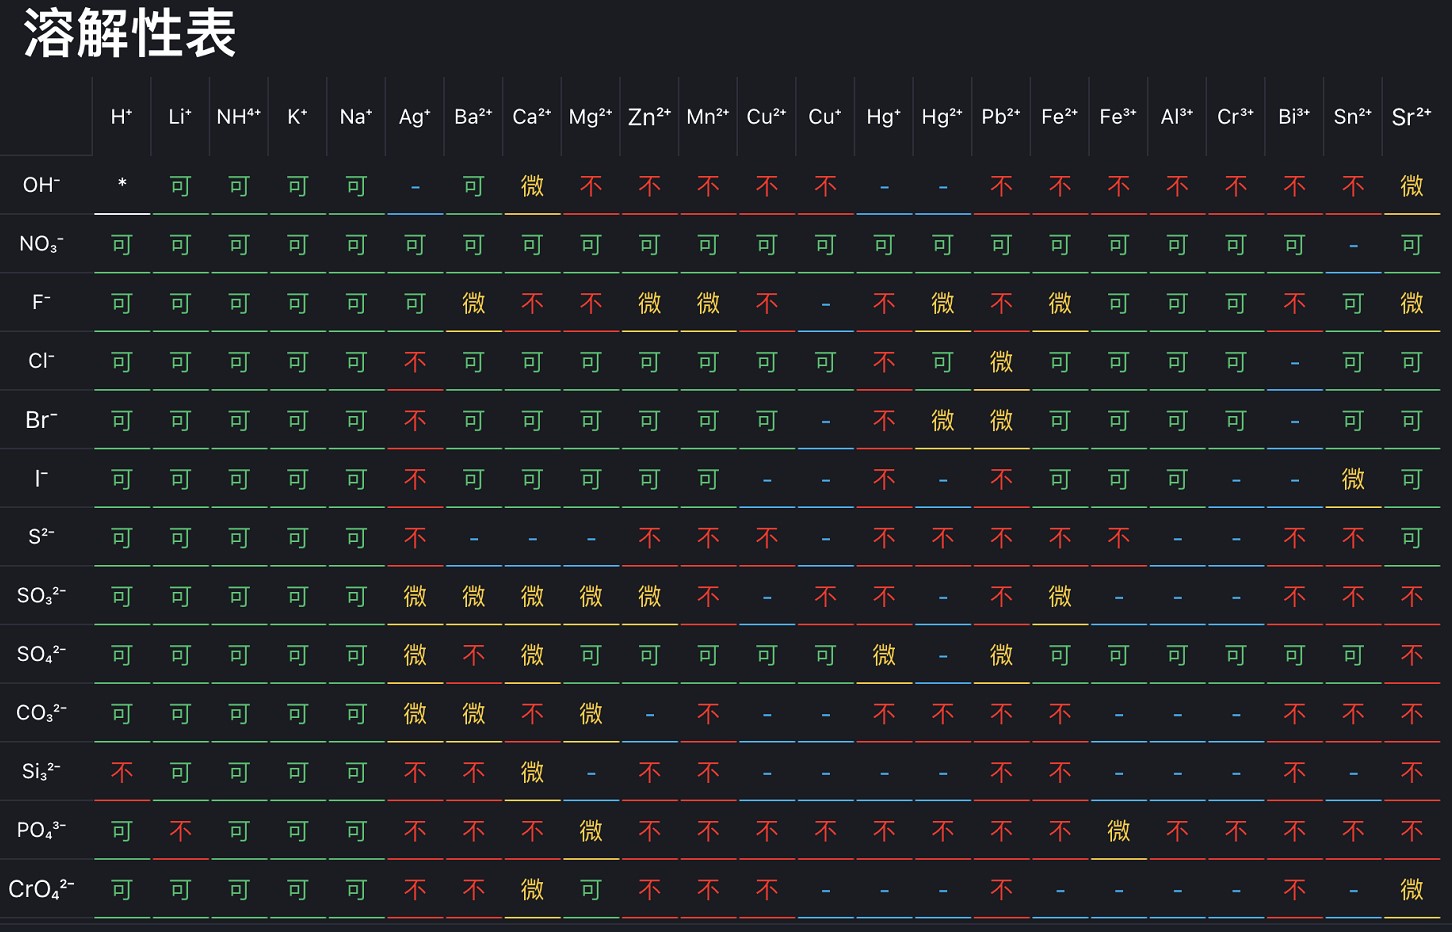Click the 不 cell for Ag⁺ and Cl⁻
This screenshot has height=932, width=1452.
pos(415,362)
